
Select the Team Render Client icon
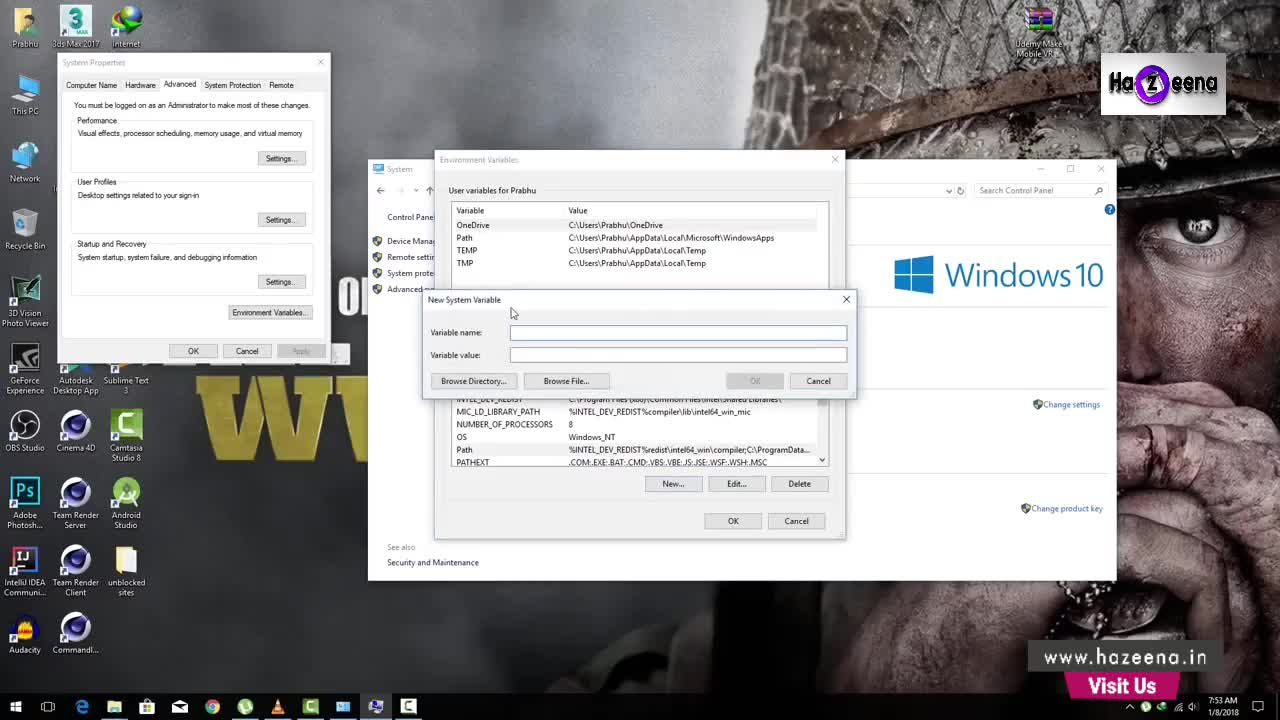pos(75,571)
